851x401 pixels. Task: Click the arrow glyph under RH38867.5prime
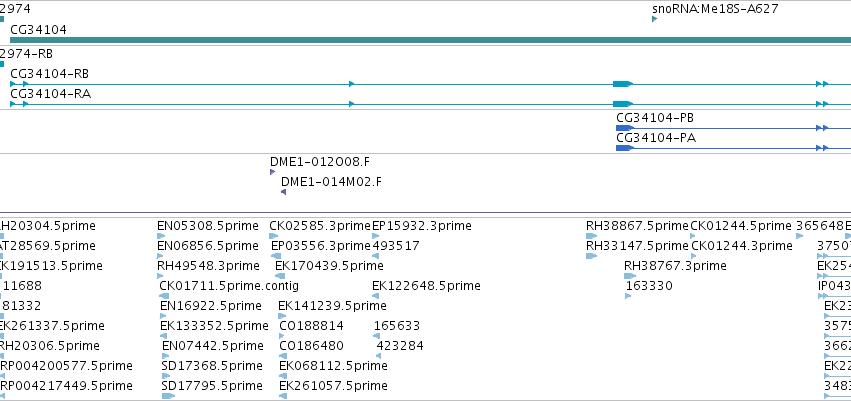592,236
